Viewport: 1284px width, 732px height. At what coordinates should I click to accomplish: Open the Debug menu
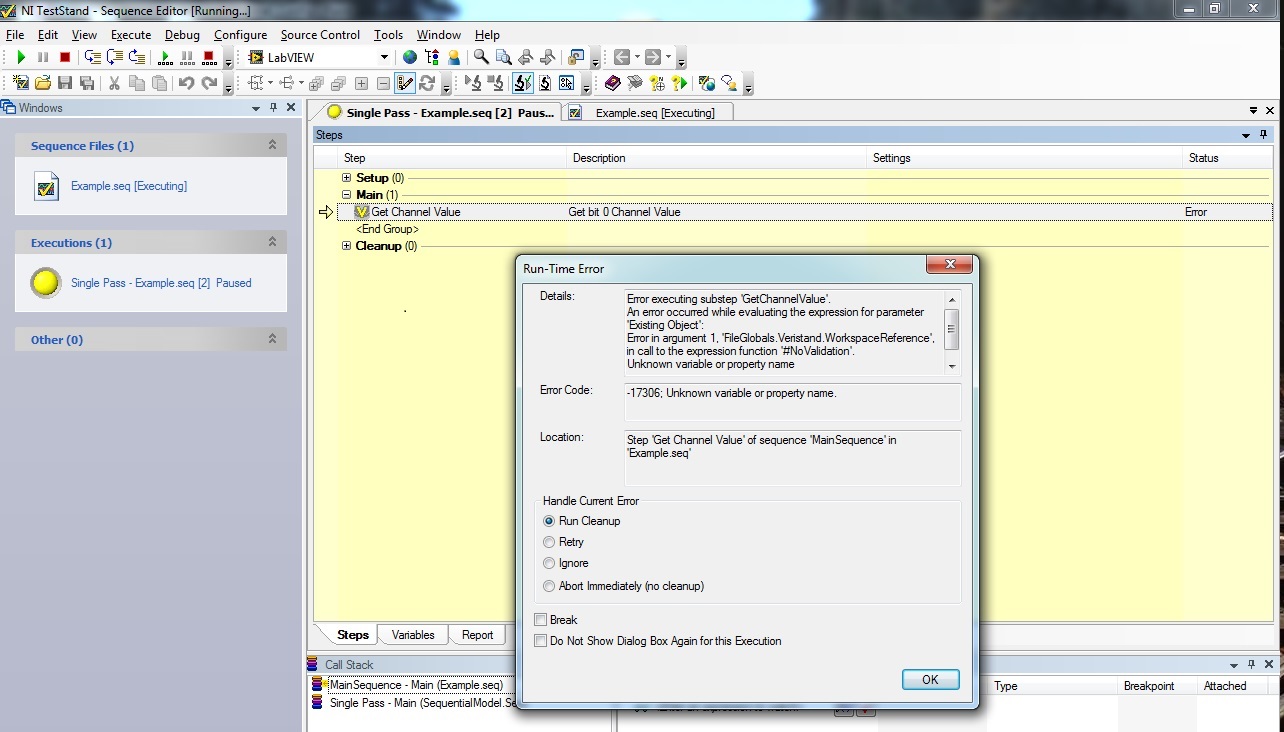(182, 35)
